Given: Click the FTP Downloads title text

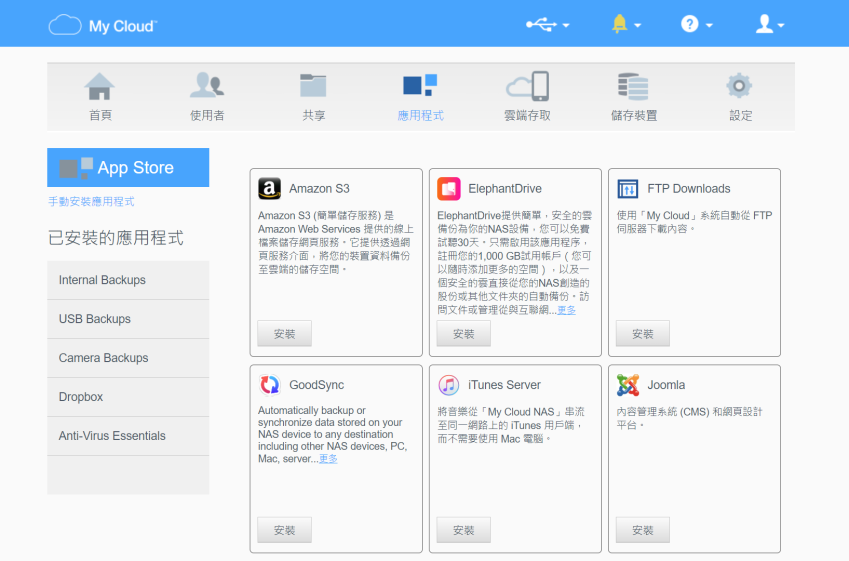Looking at the screenshot, I should point(689,188).
